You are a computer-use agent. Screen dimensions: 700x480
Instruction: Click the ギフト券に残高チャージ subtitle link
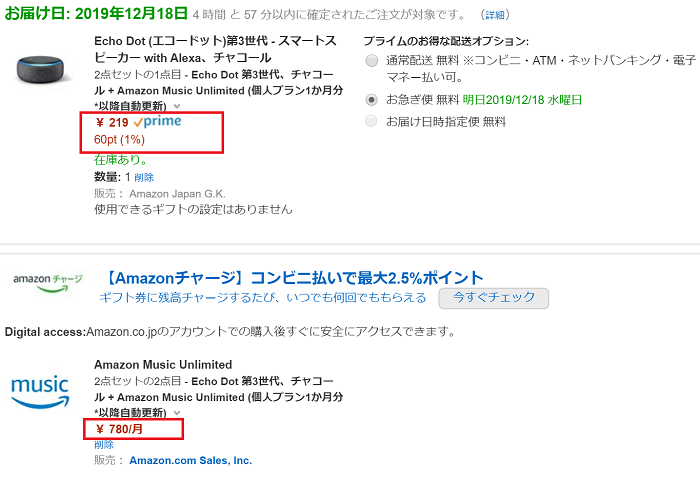click(263, 298)
